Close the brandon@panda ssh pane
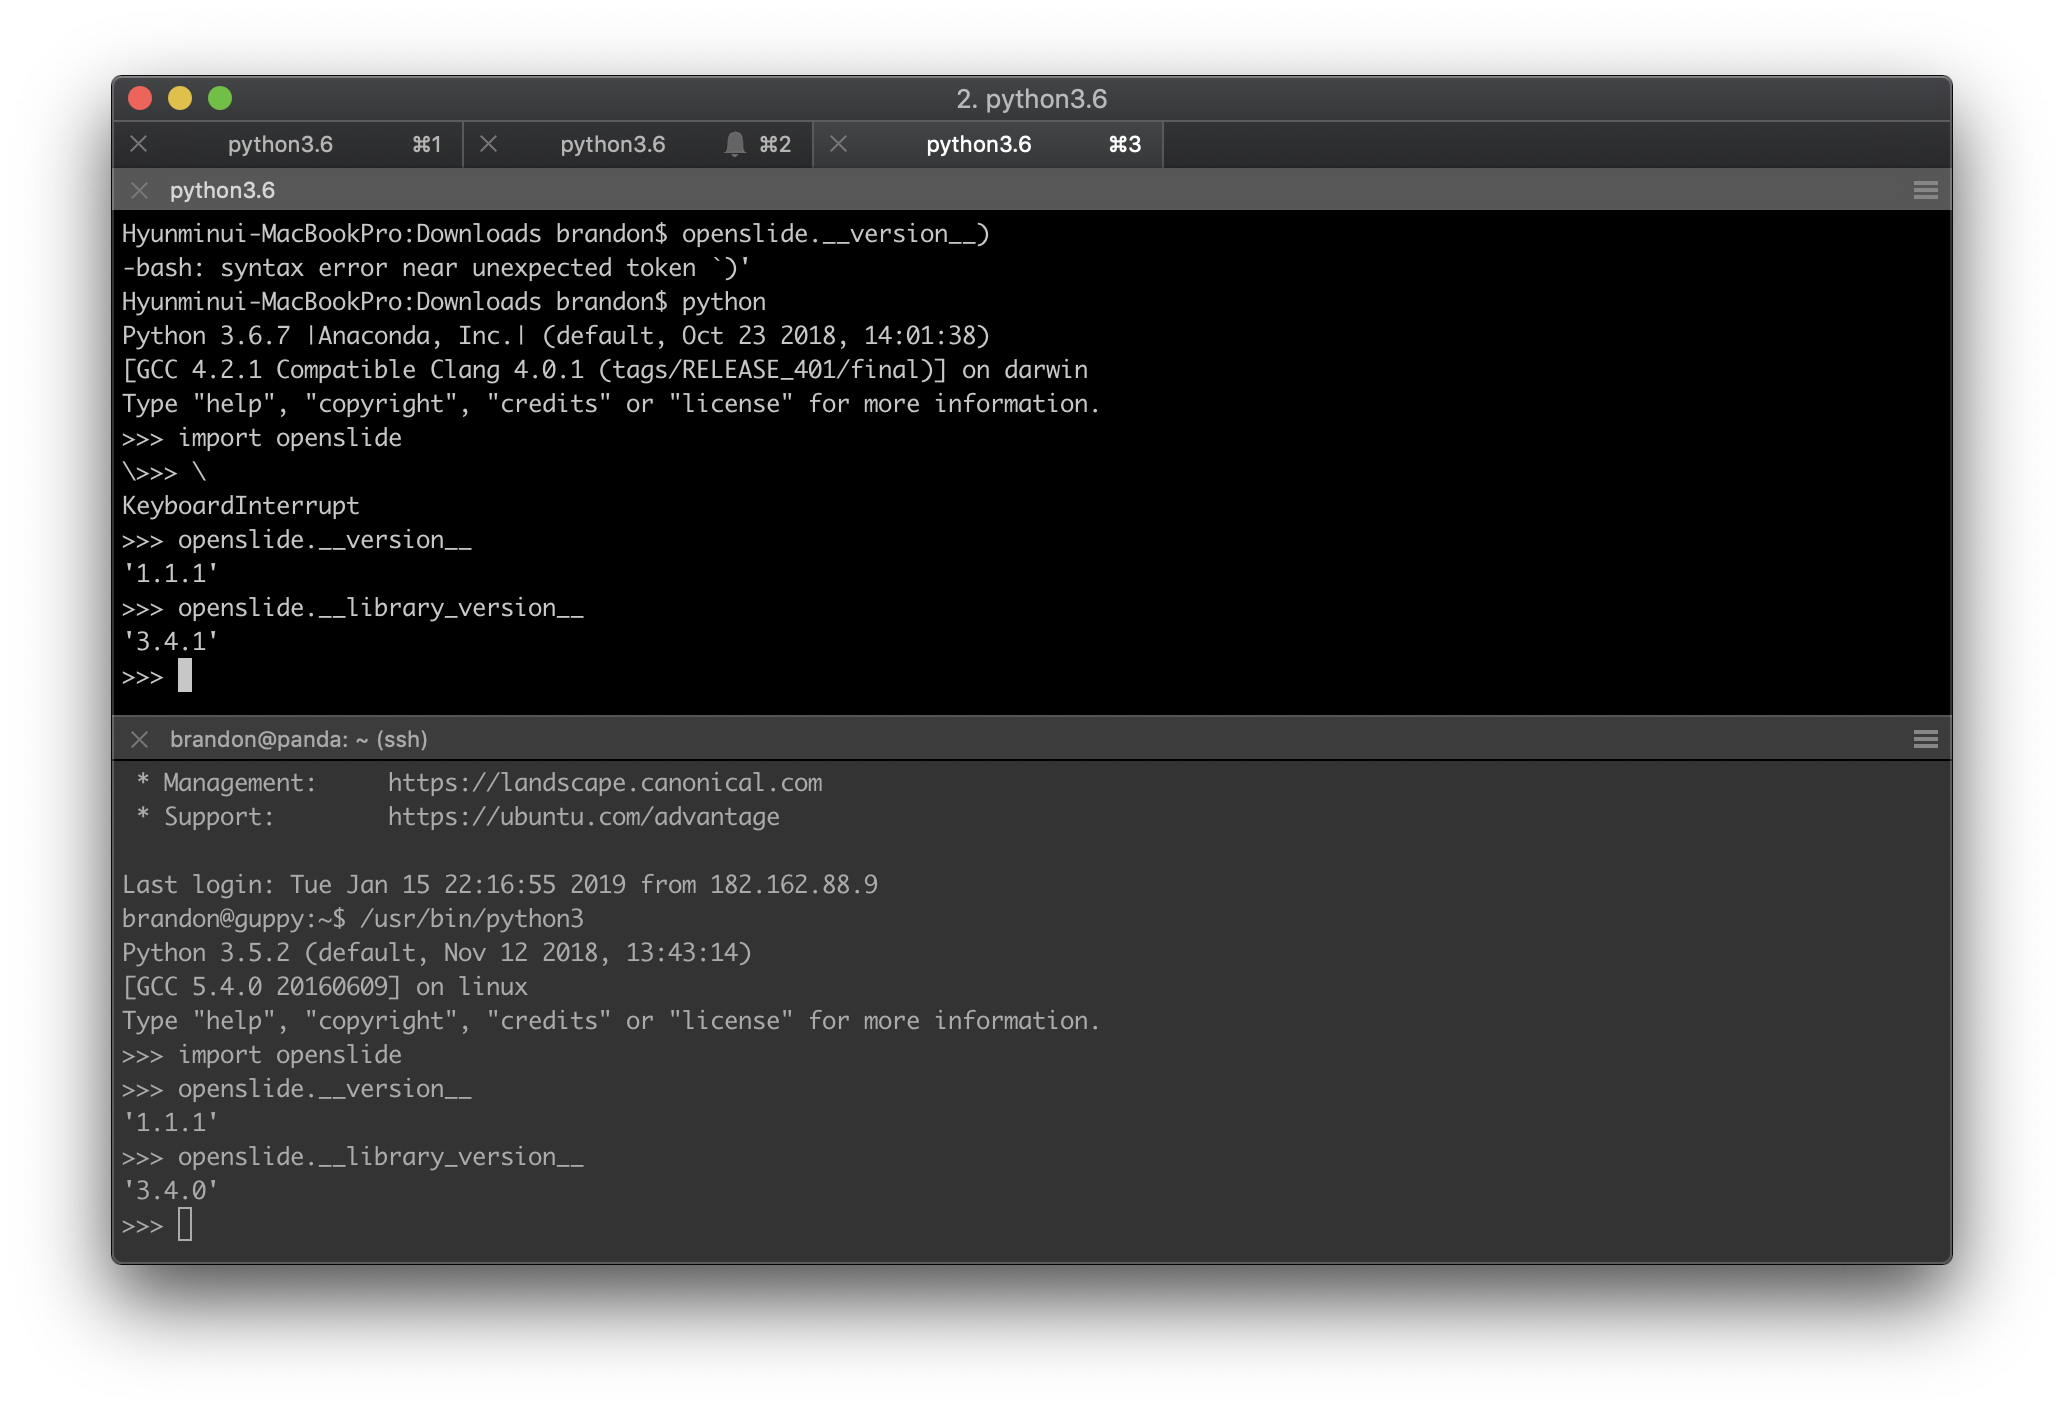 click(138, 740)
